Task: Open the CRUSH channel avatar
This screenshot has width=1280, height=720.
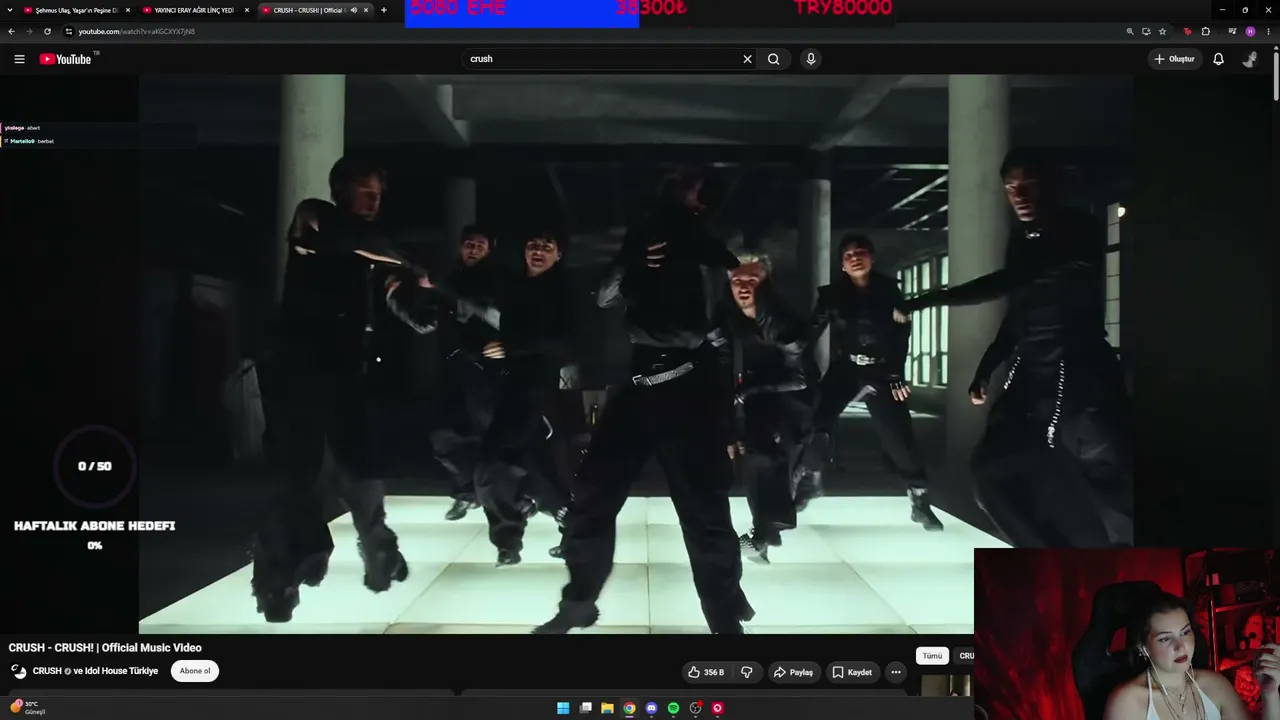Action: coord(19,671)
